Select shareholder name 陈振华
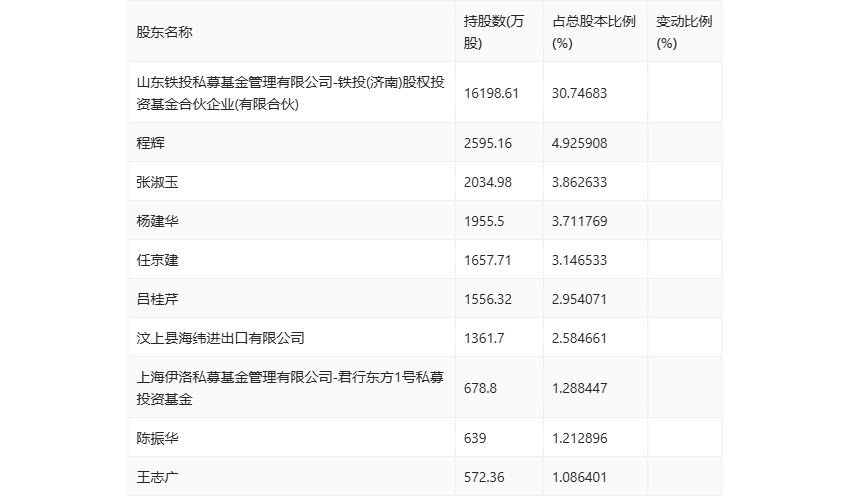This screenshot has width=850, height=496. click(157, 438)
